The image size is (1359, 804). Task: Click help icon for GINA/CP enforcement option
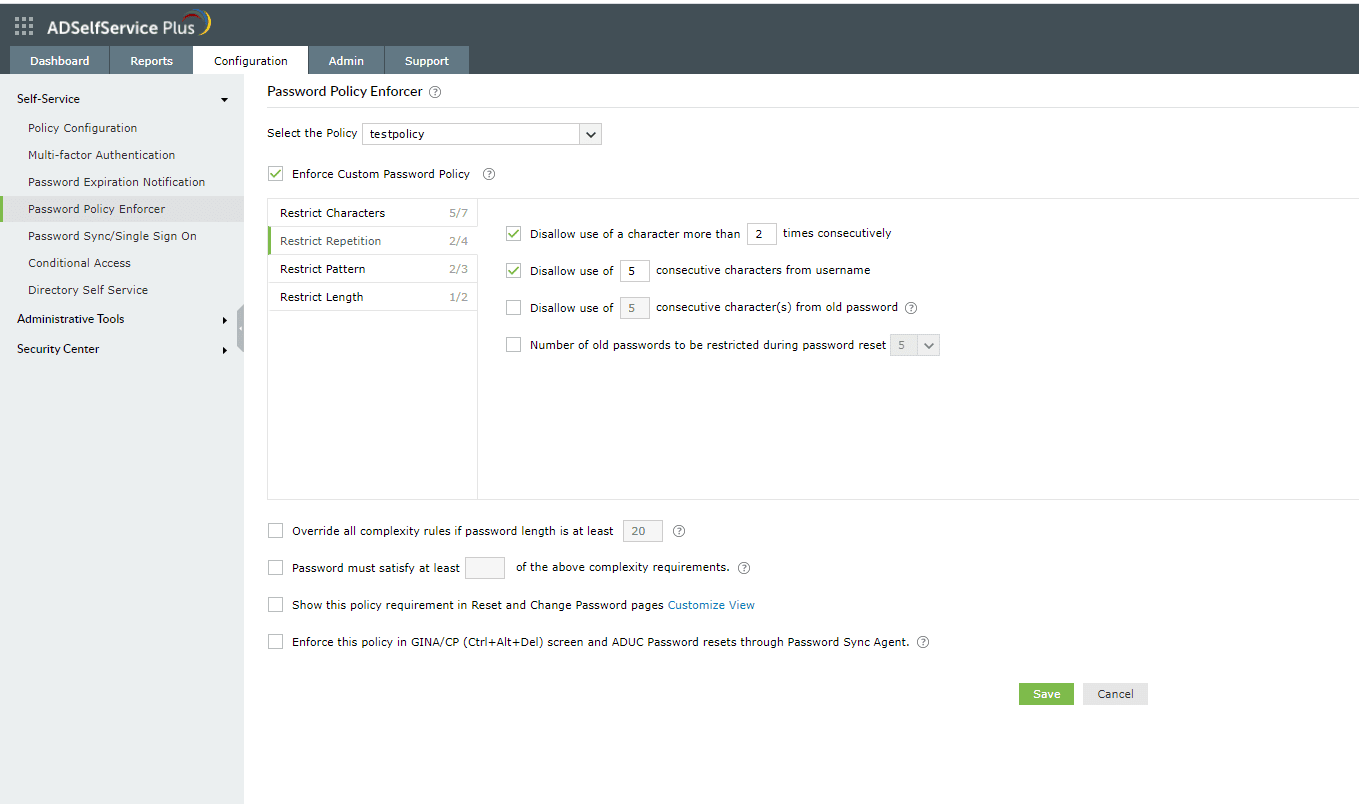[x=922, y=643]
